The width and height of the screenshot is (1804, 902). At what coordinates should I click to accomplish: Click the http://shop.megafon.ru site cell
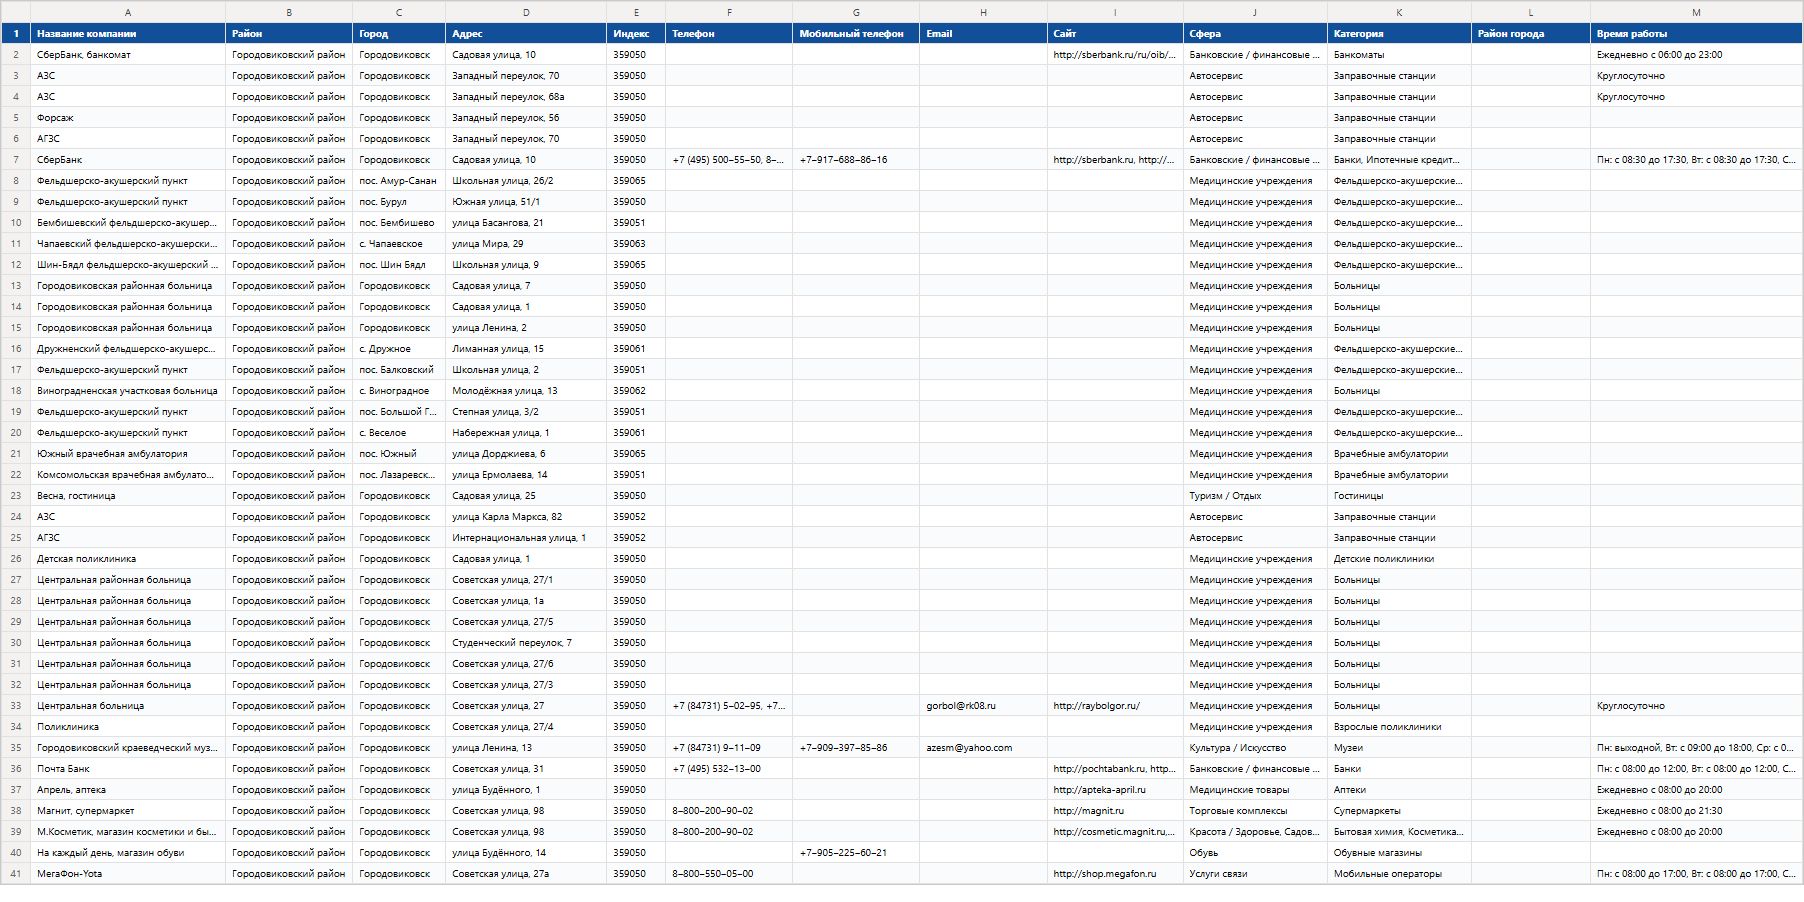[x=1115, y=874]
